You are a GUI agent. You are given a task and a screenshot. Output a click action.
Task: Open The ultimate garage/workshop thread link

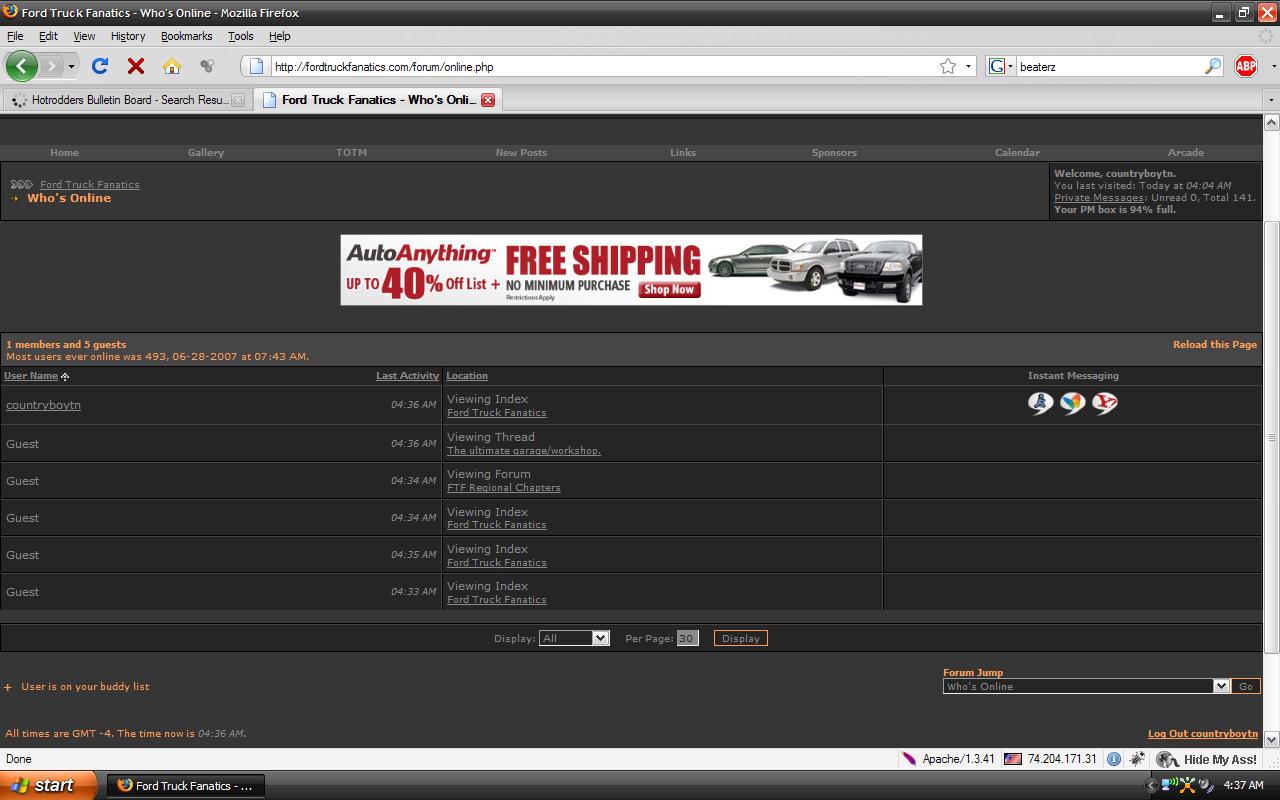coord(524,451)
